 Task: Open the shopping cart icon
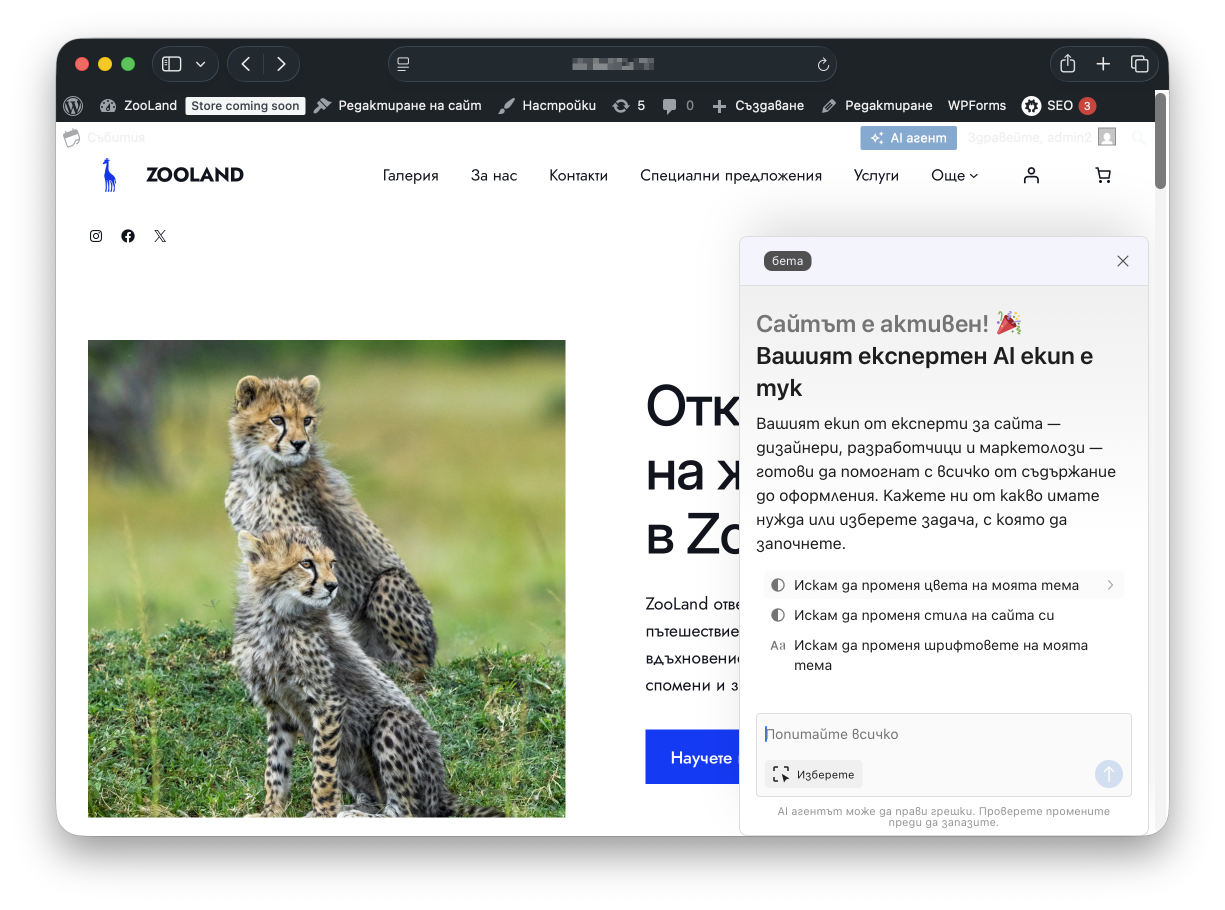(1103, 176)
